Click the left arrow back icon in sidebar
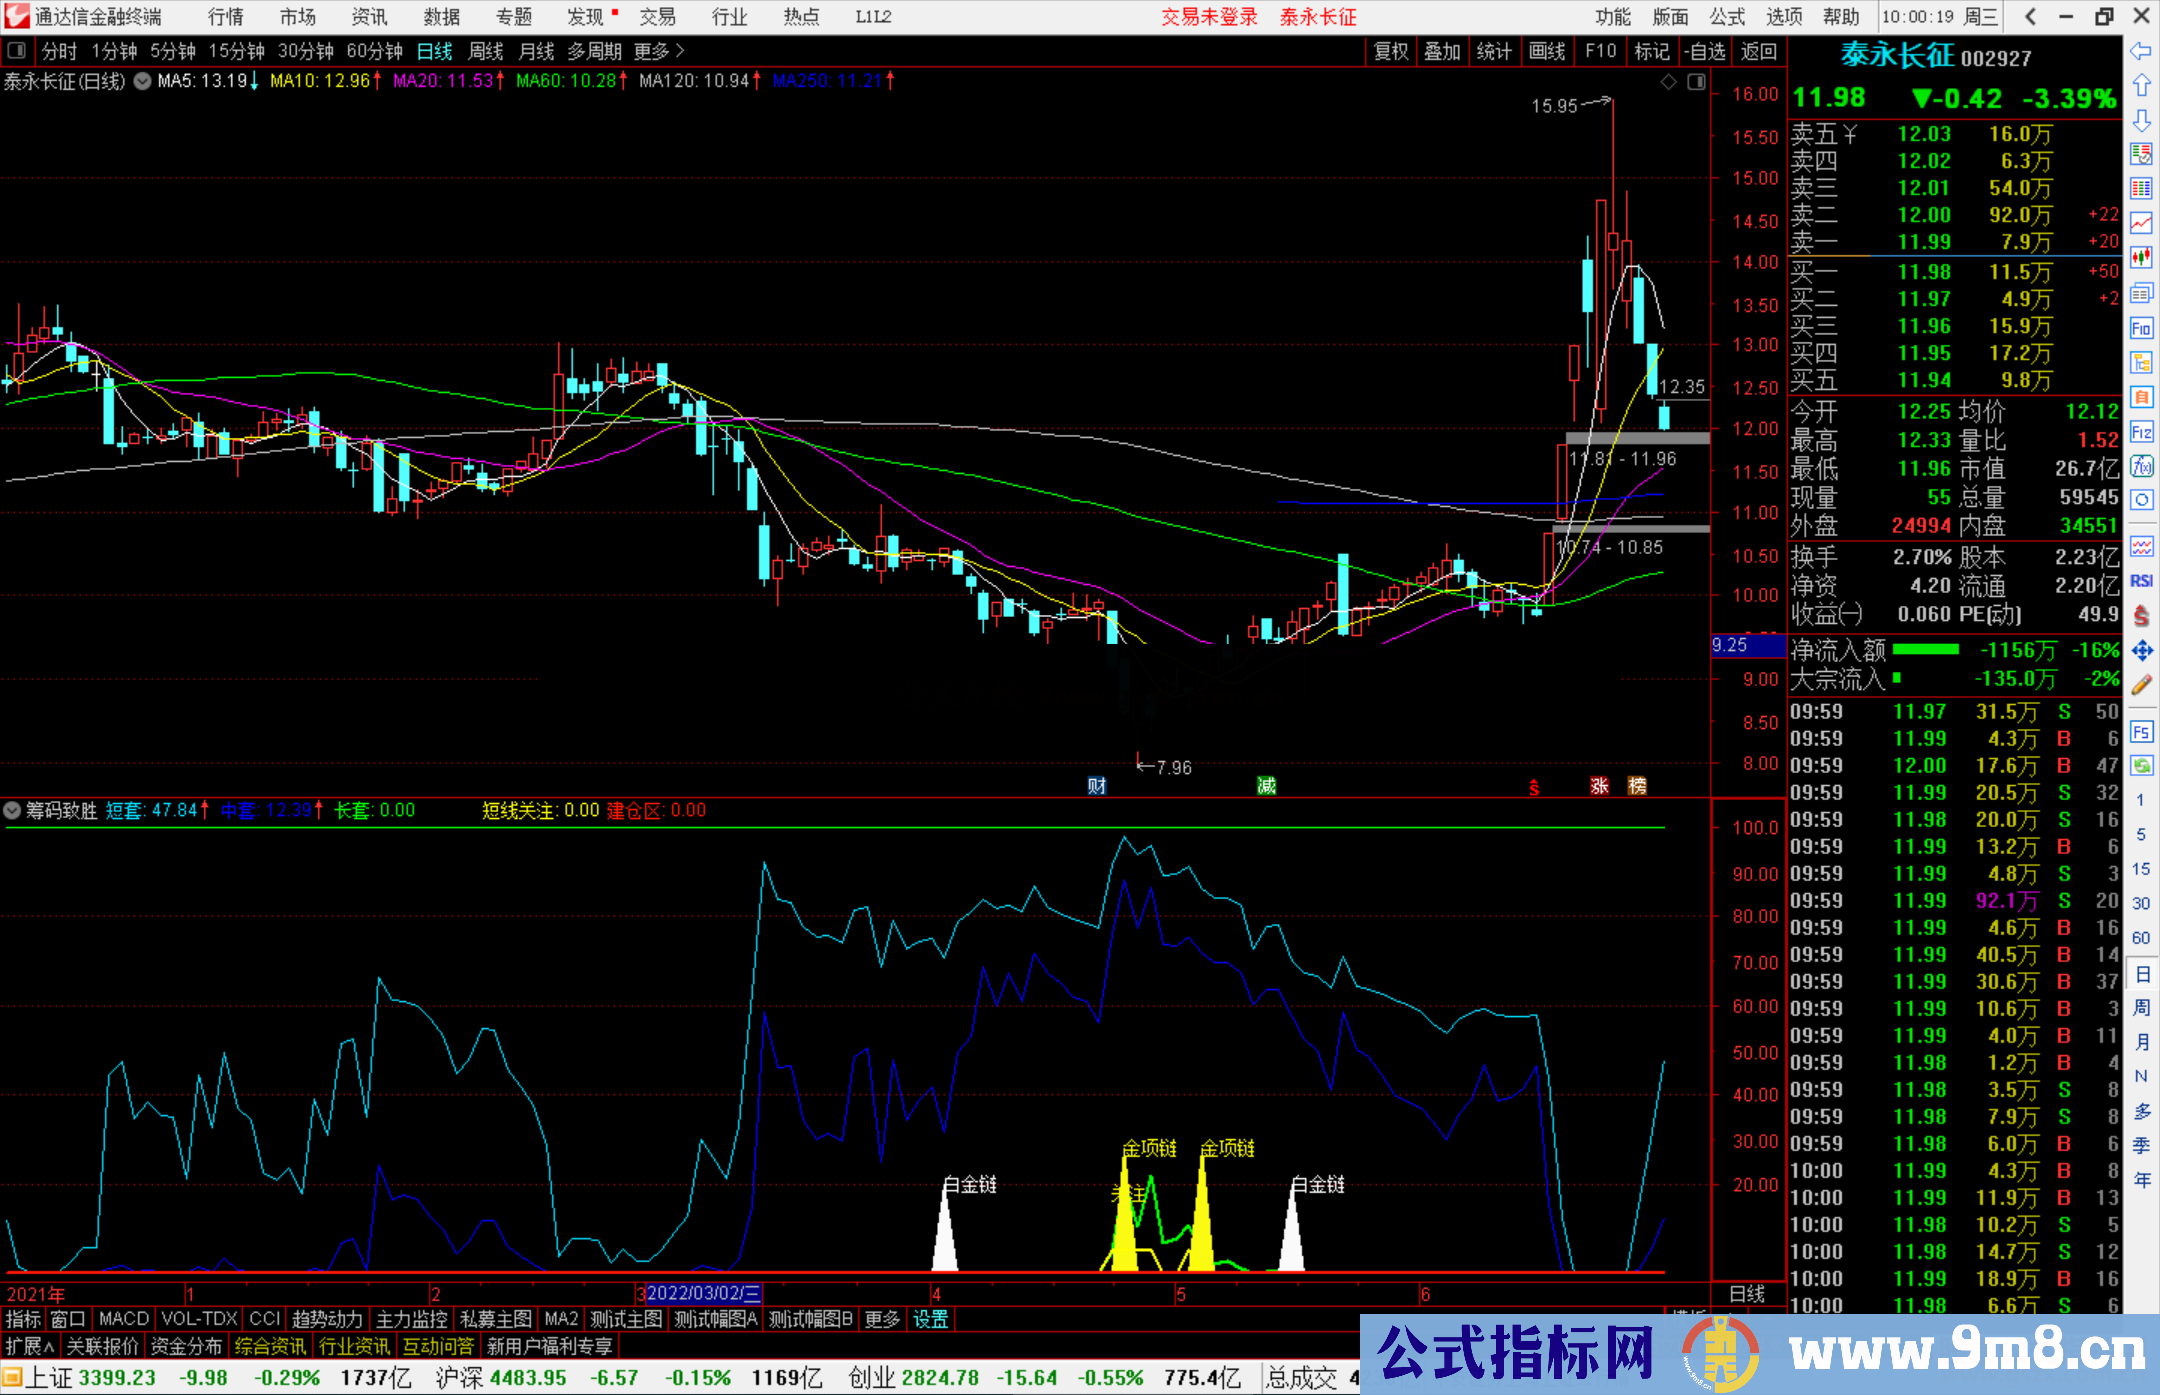This screenshot has height=1395, width=2160. [2141, 51]
